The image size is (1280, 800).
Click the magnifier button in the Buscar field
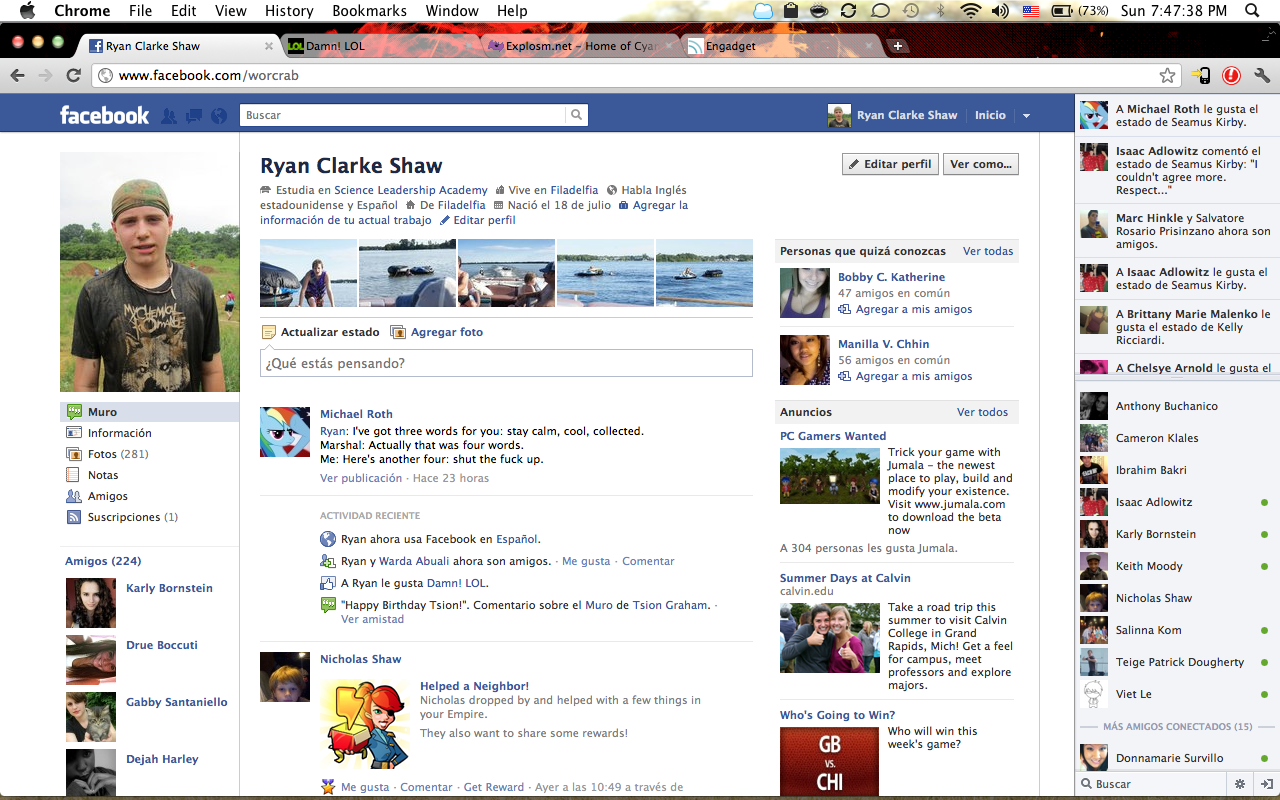pos(577,115)
